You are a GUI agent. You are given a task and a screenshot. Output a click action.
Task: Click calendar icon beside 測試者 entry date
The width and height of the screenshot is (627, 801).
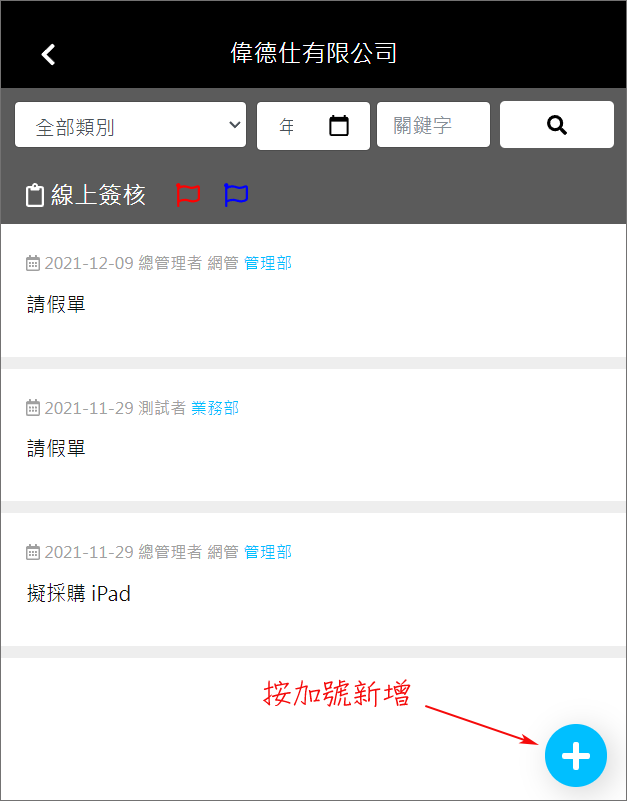coord(33,408)
